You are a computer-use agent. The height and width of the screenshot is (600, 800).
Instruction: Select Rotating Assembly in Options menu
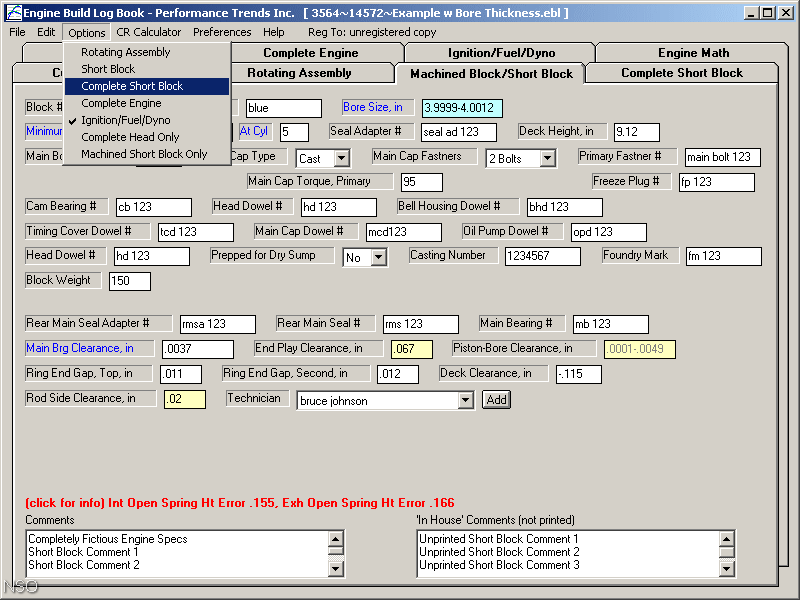[x=147, y=52]
